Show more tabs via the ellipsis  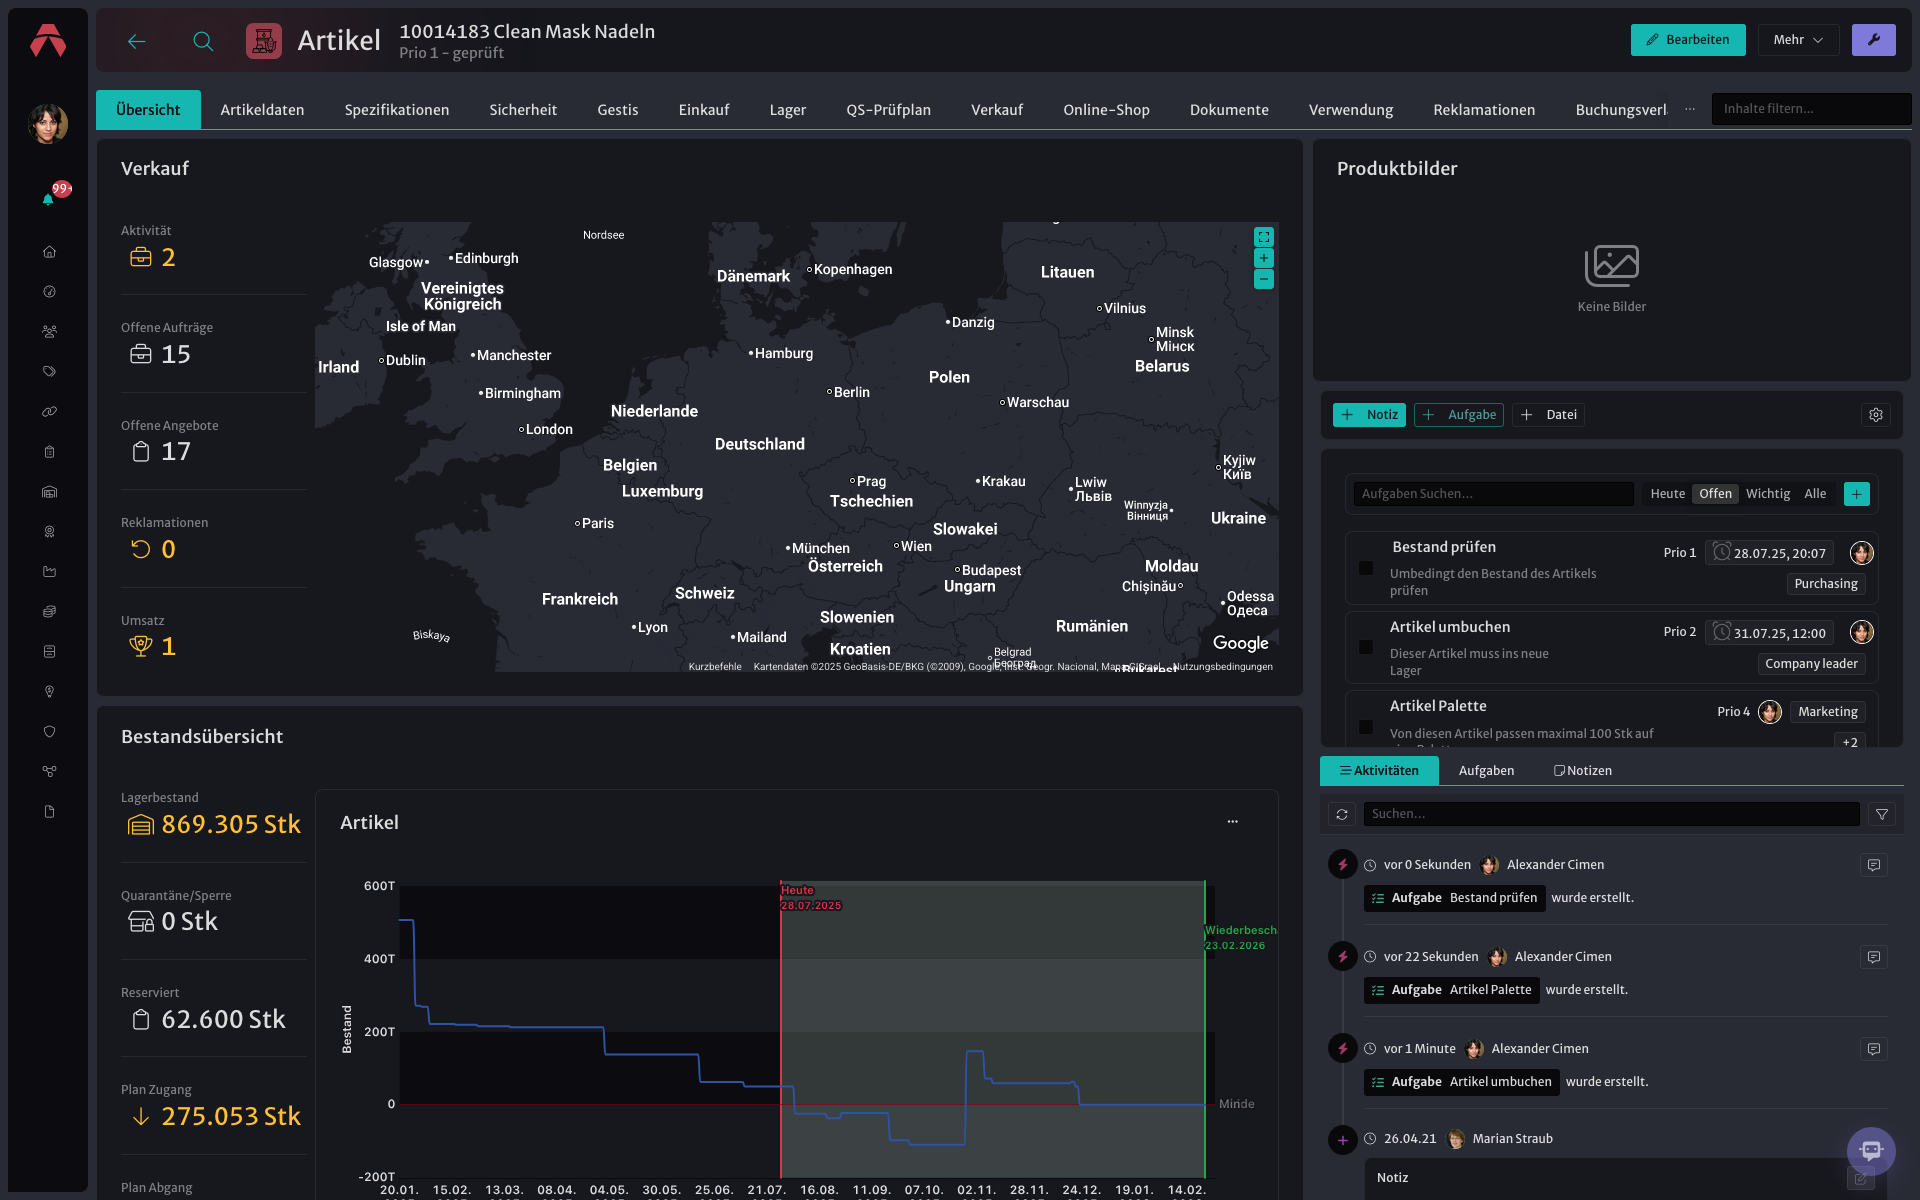[1690, 109]
